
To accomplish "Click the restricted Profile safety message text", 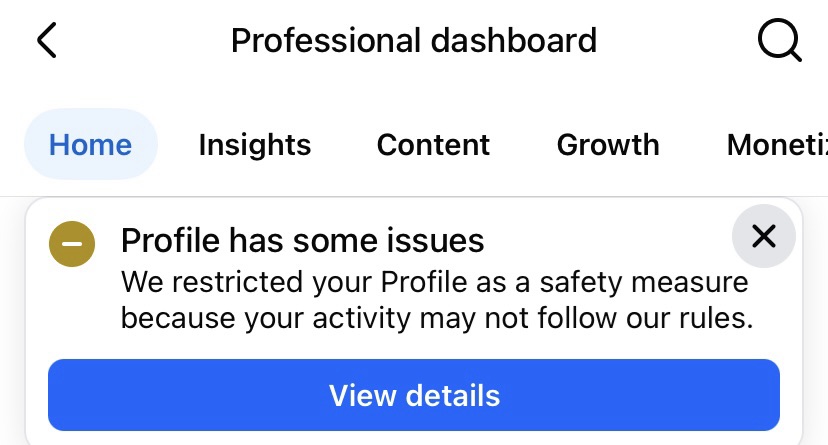I will [437, 300].
